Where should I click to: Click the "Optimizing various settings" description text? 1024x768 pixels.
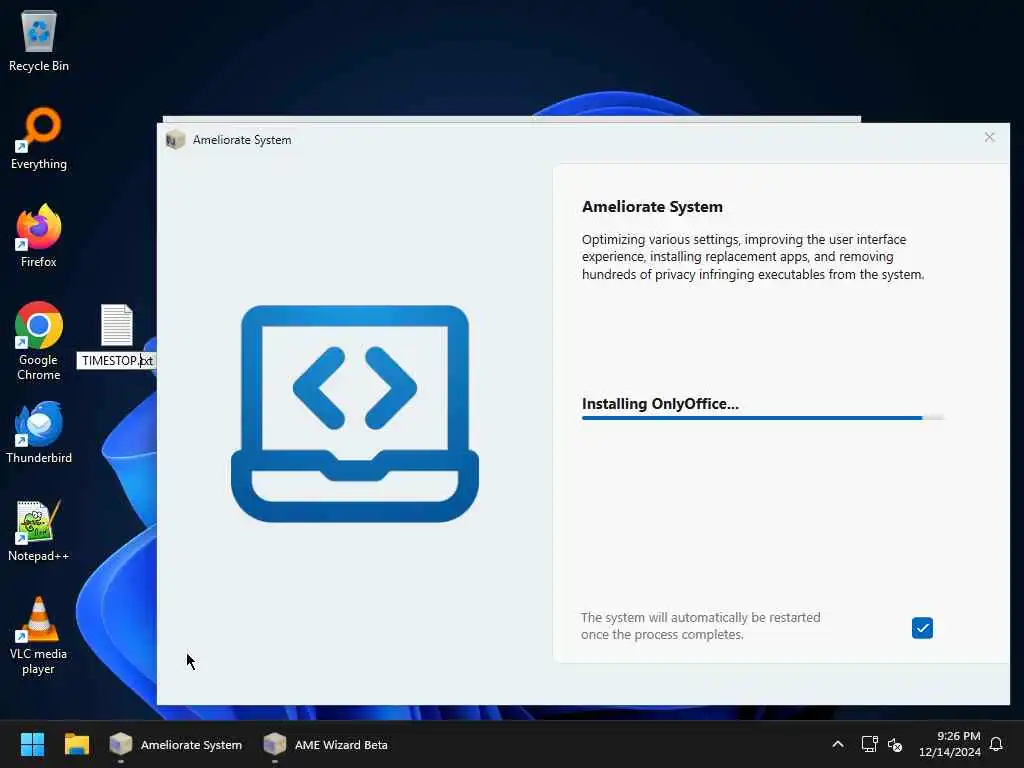(x=753, y=257)
